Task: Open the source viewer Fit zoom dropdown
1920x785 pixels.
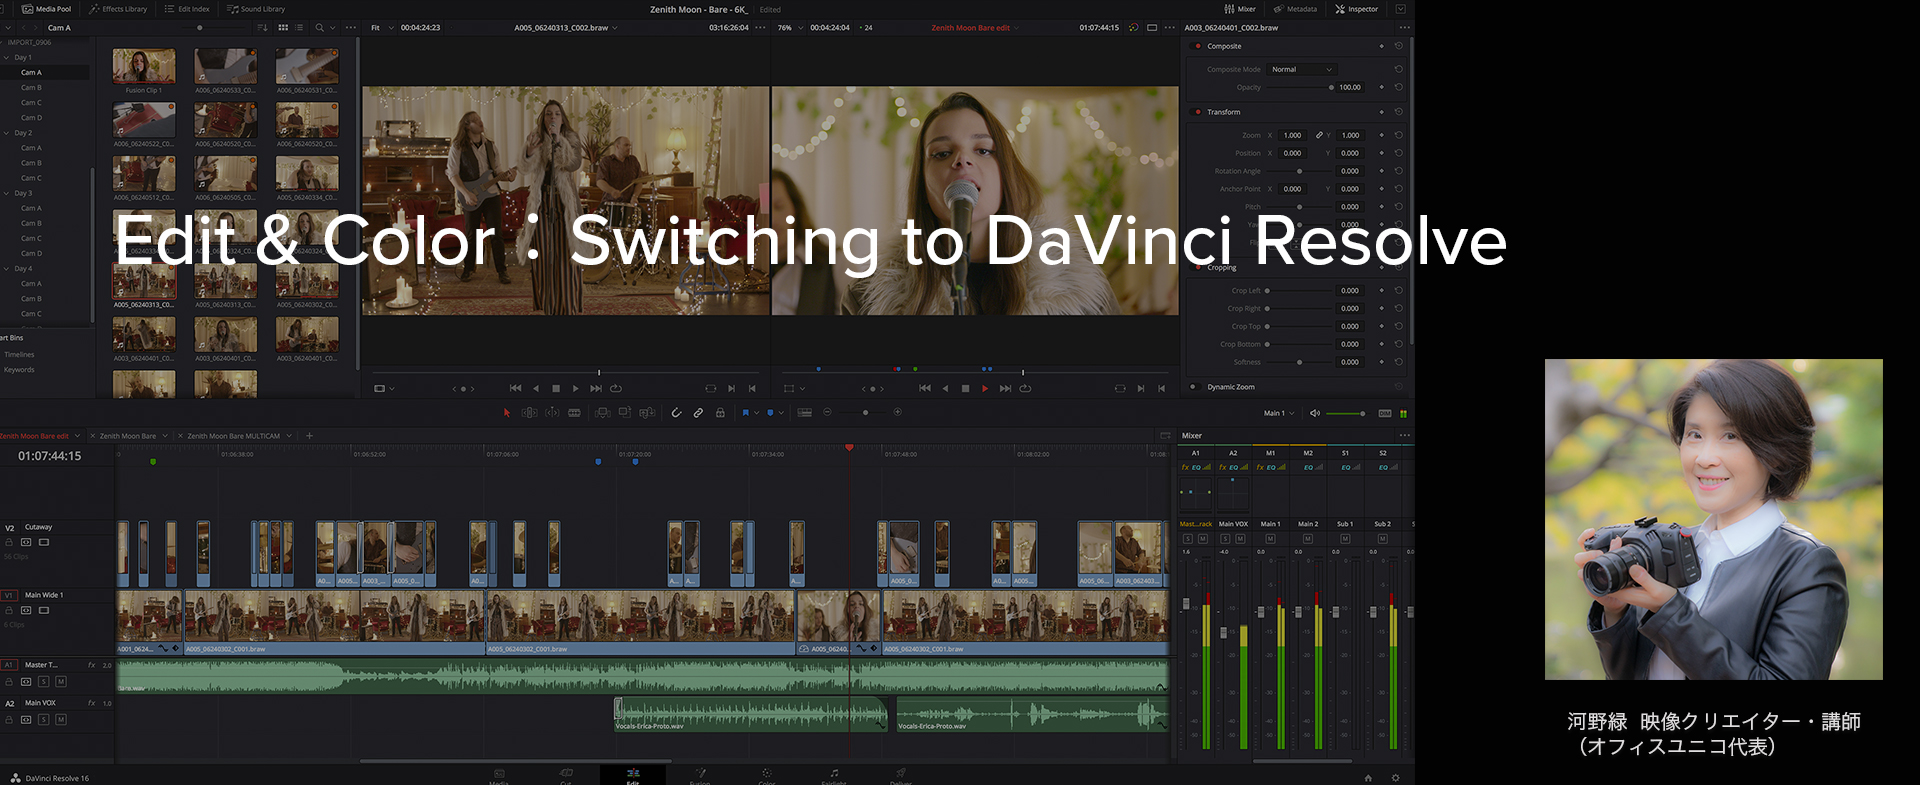Action: tap(381, 28)
